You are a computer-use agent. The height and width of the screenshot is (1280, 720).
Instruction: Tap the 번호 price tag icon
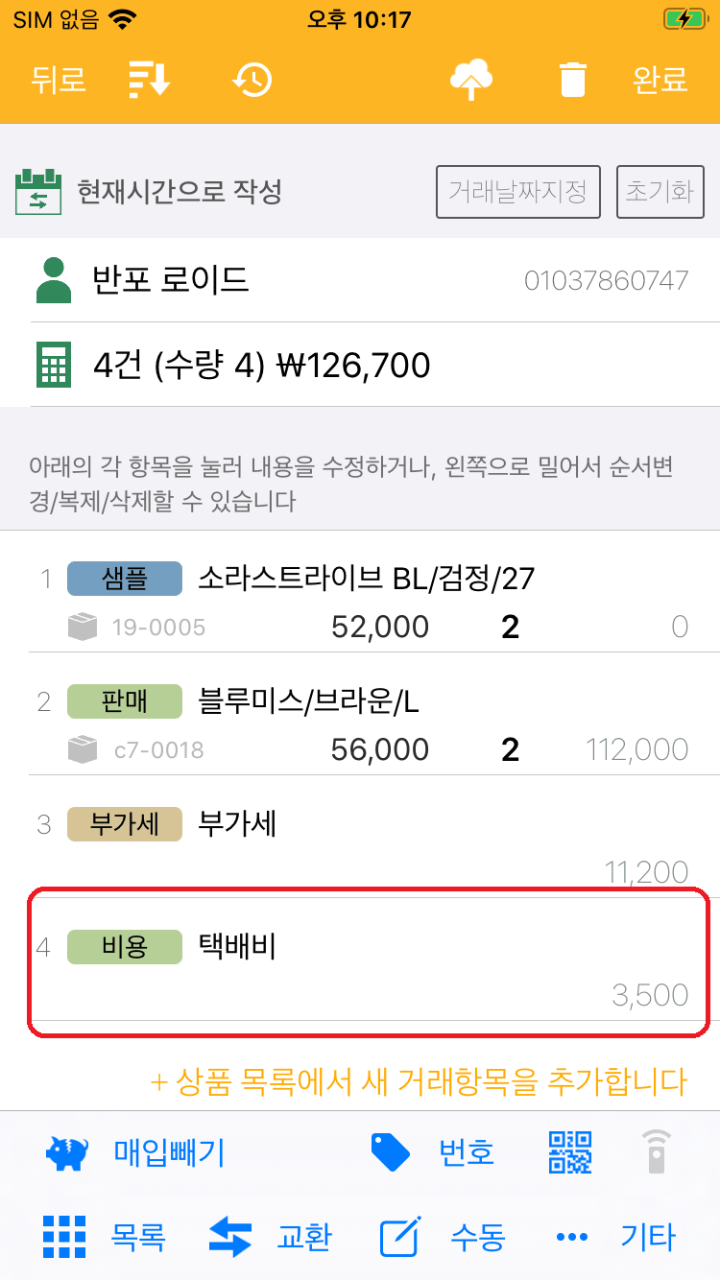click(390, 1152)
